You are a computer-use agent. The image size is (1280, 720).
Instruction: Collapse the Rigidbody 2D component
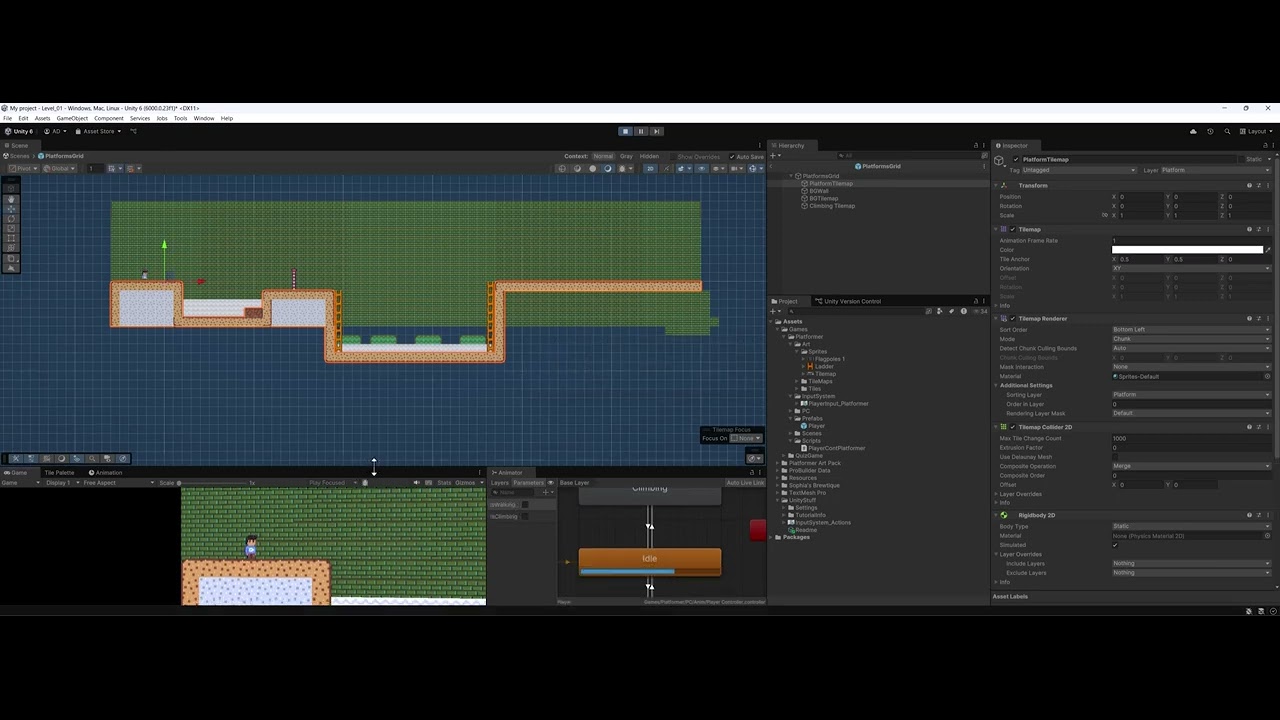point(997,515)
